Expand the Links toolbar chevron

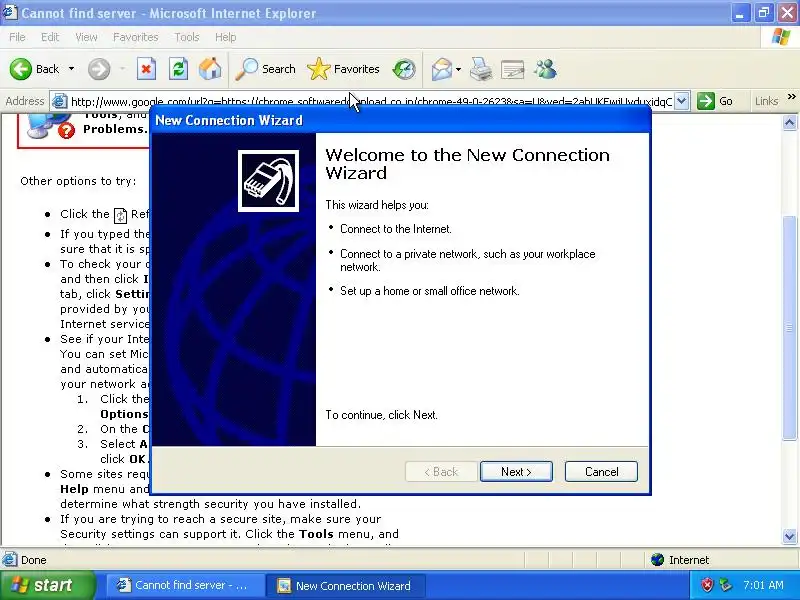[x=791, y=96]
